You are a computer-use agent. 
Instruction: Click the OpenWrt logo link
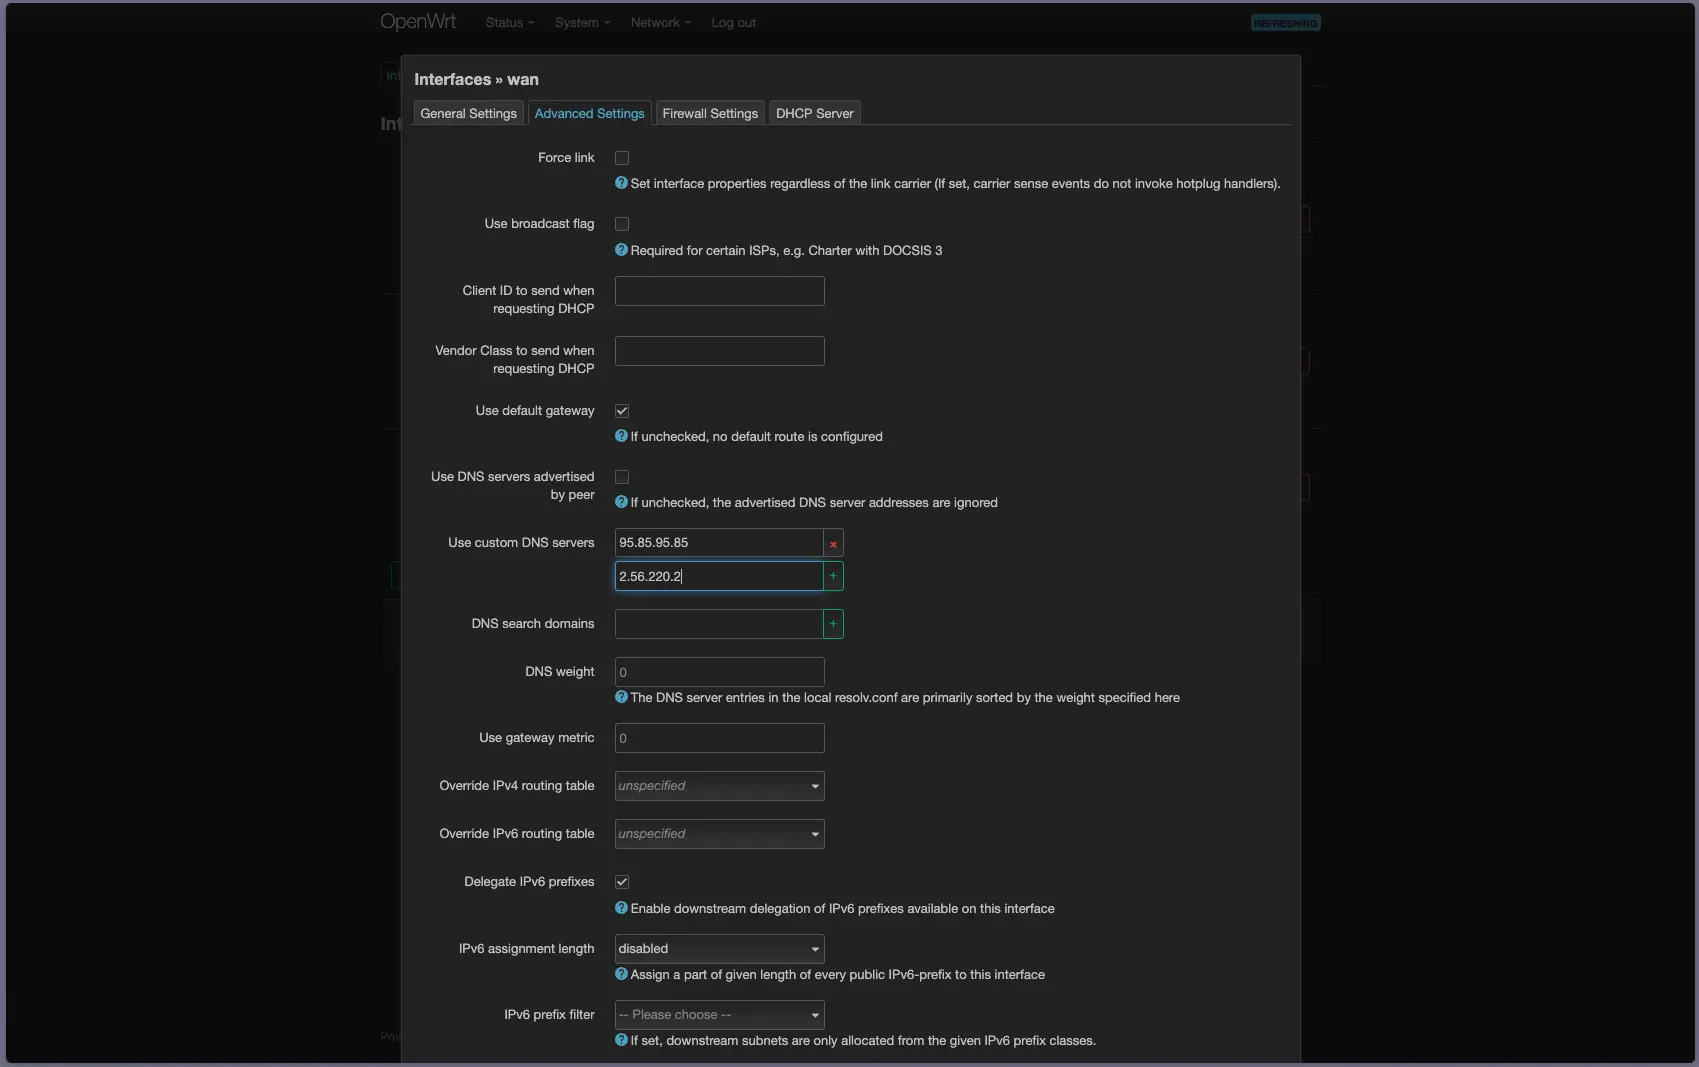418,22
